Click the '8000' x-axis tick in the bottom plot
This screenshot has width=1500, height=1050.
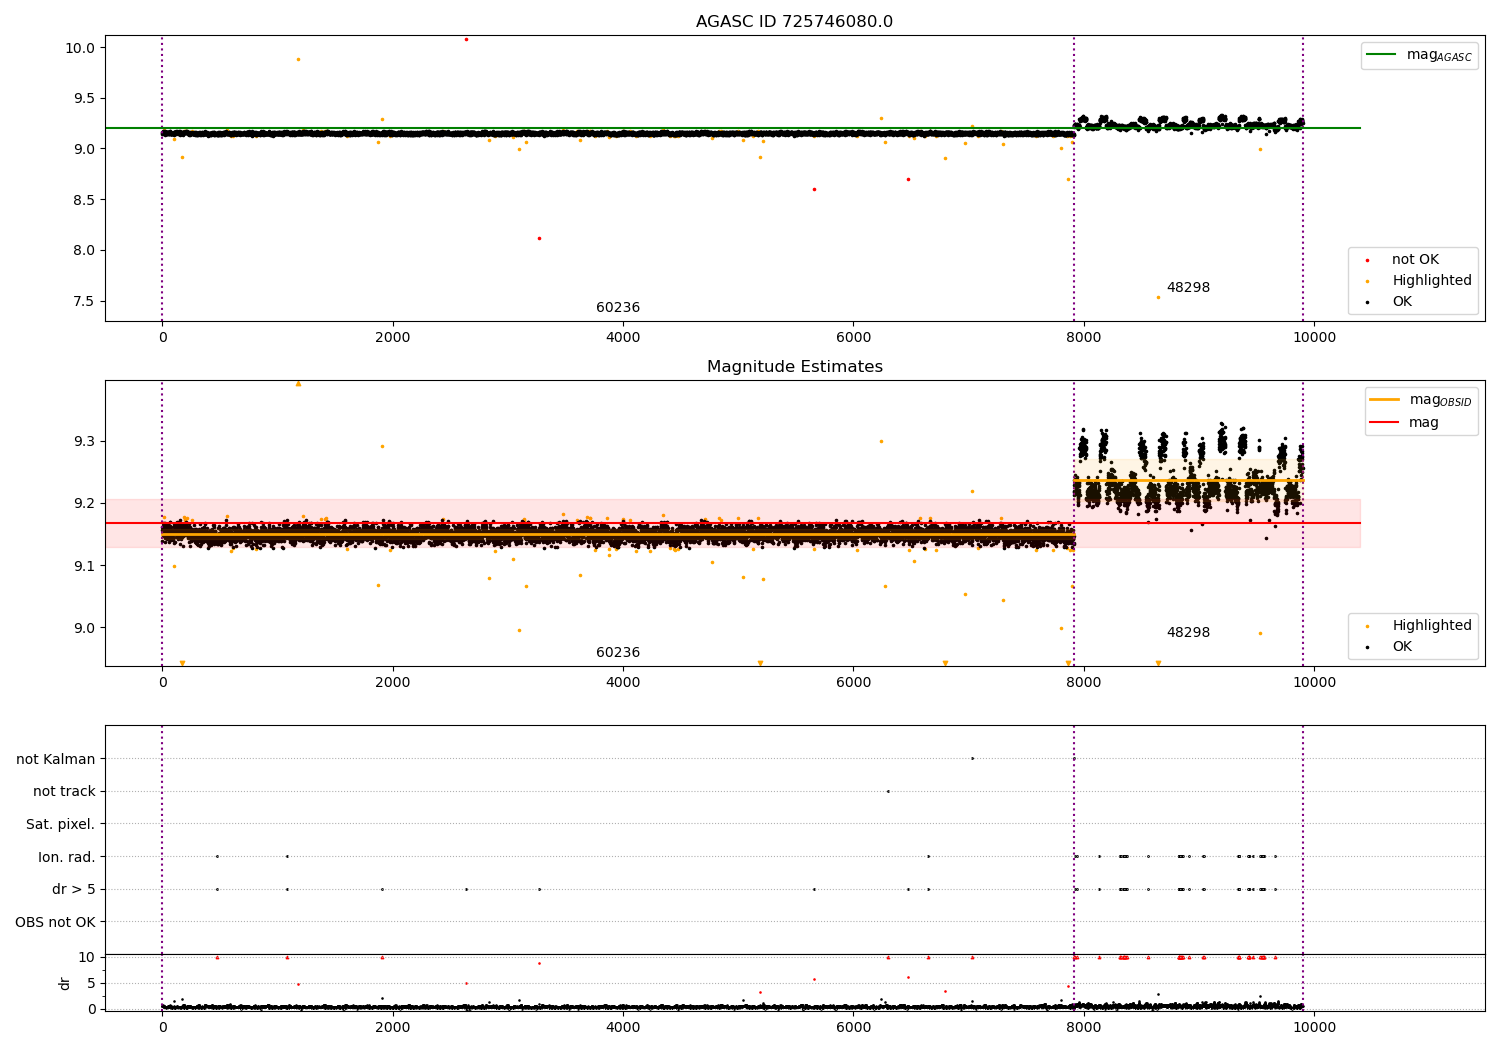(x=1084, y=1028)
